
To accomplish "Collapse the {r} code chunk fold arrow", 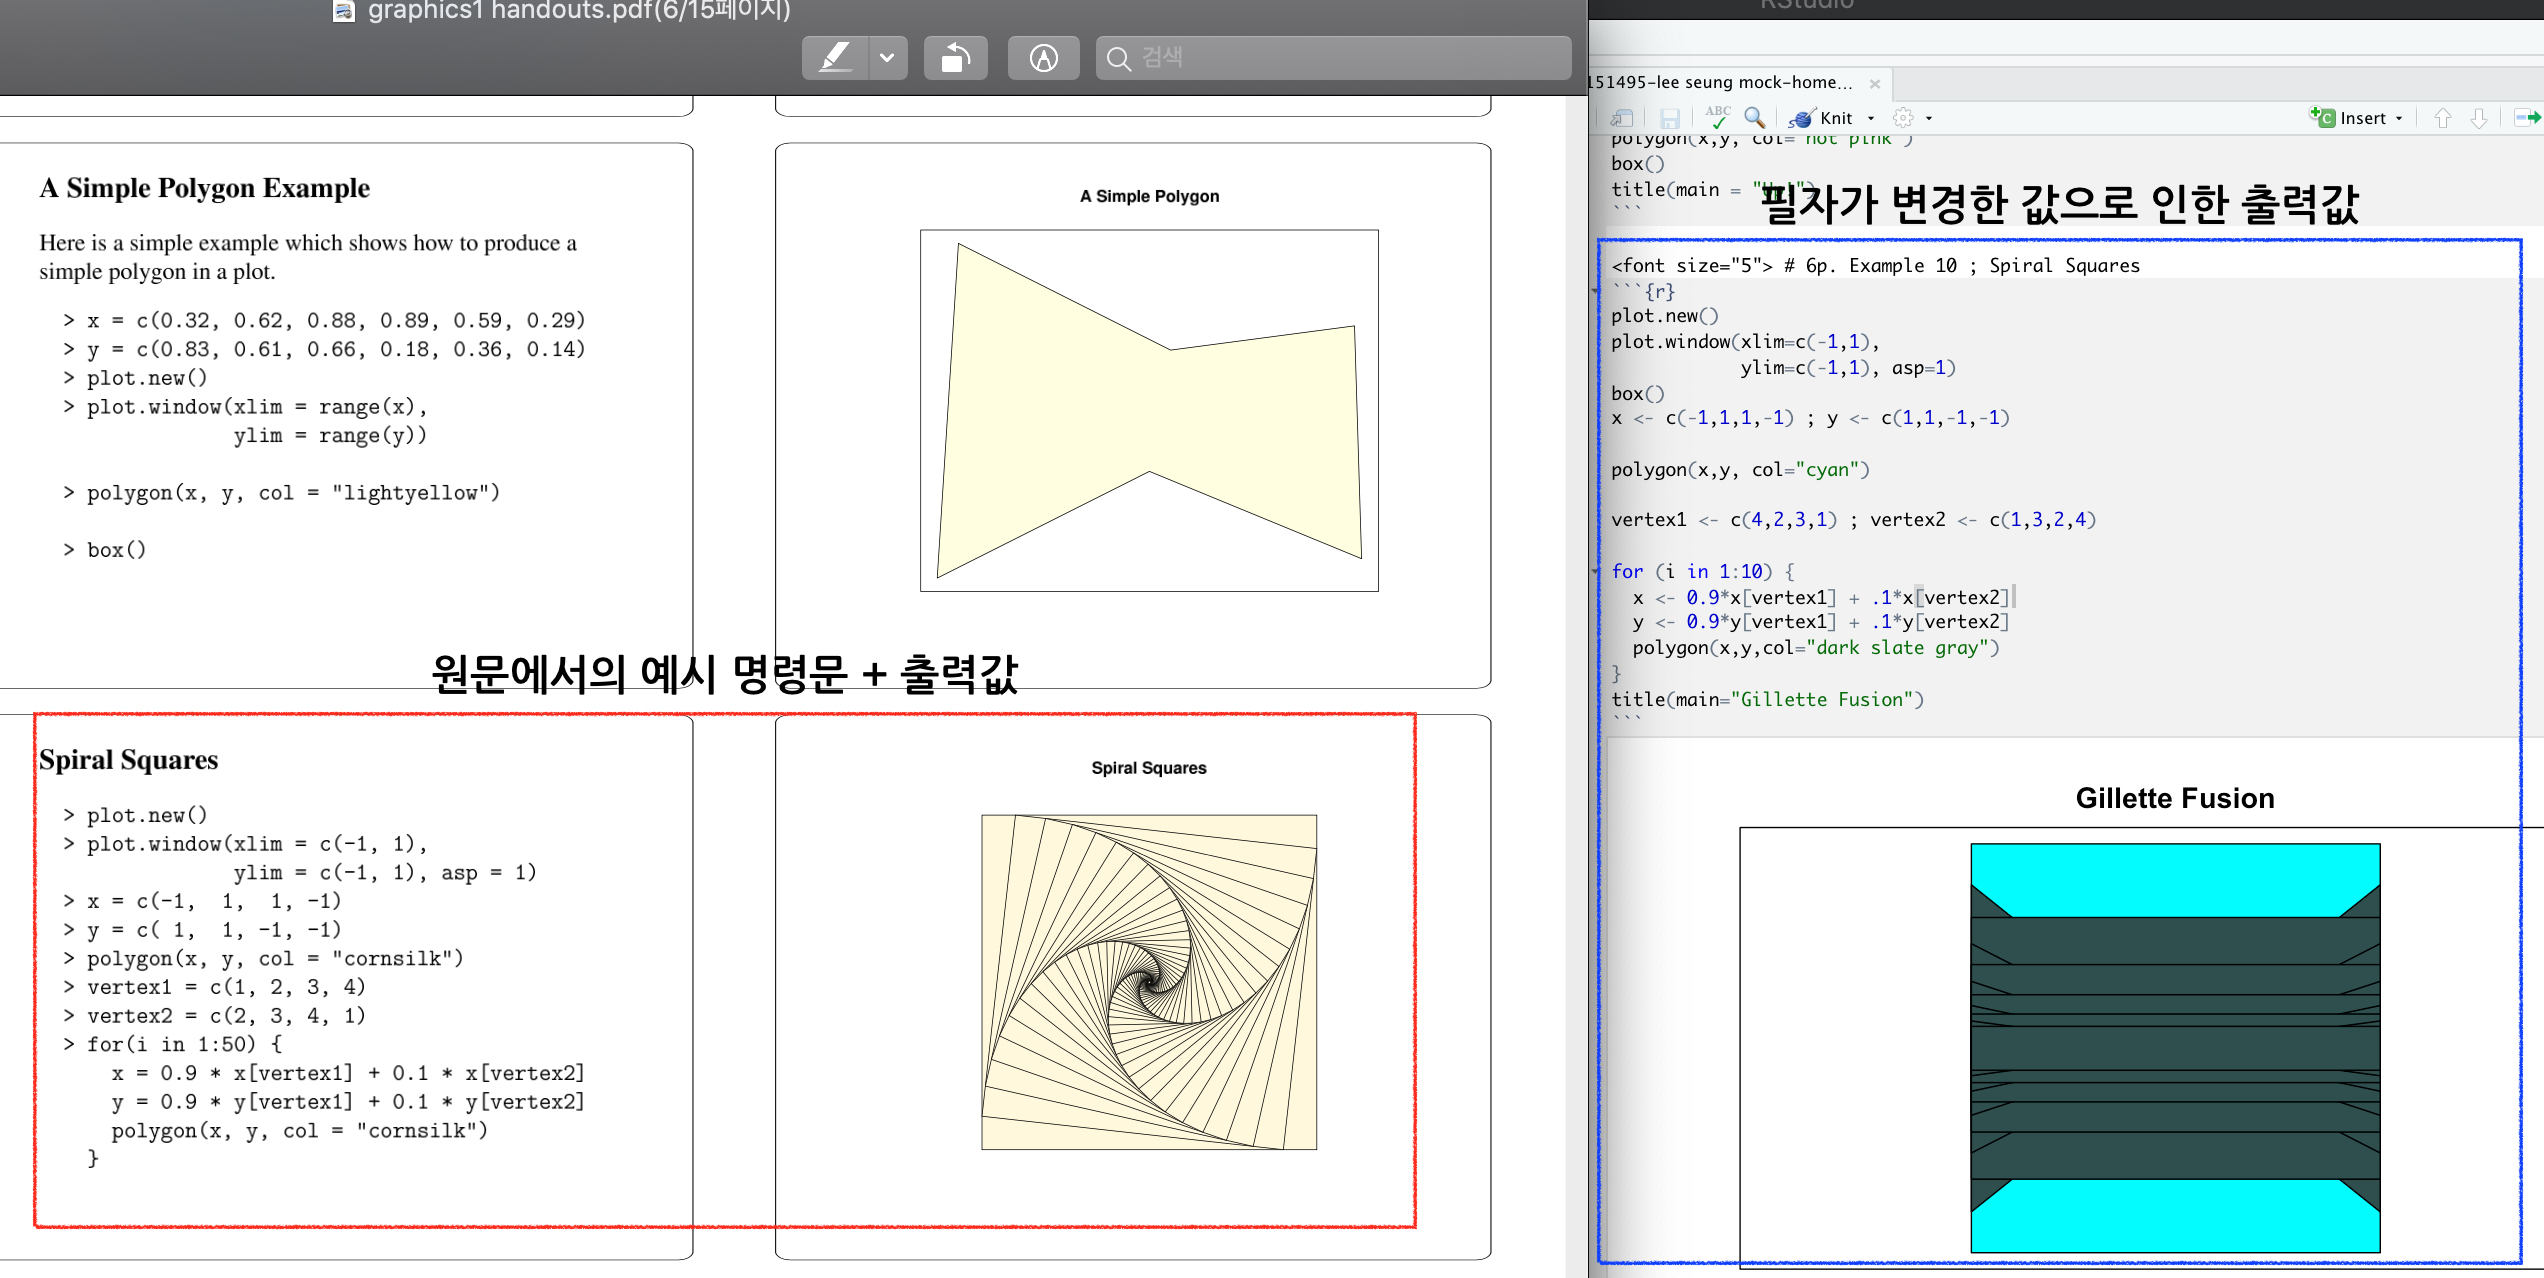I will 1596,291.
